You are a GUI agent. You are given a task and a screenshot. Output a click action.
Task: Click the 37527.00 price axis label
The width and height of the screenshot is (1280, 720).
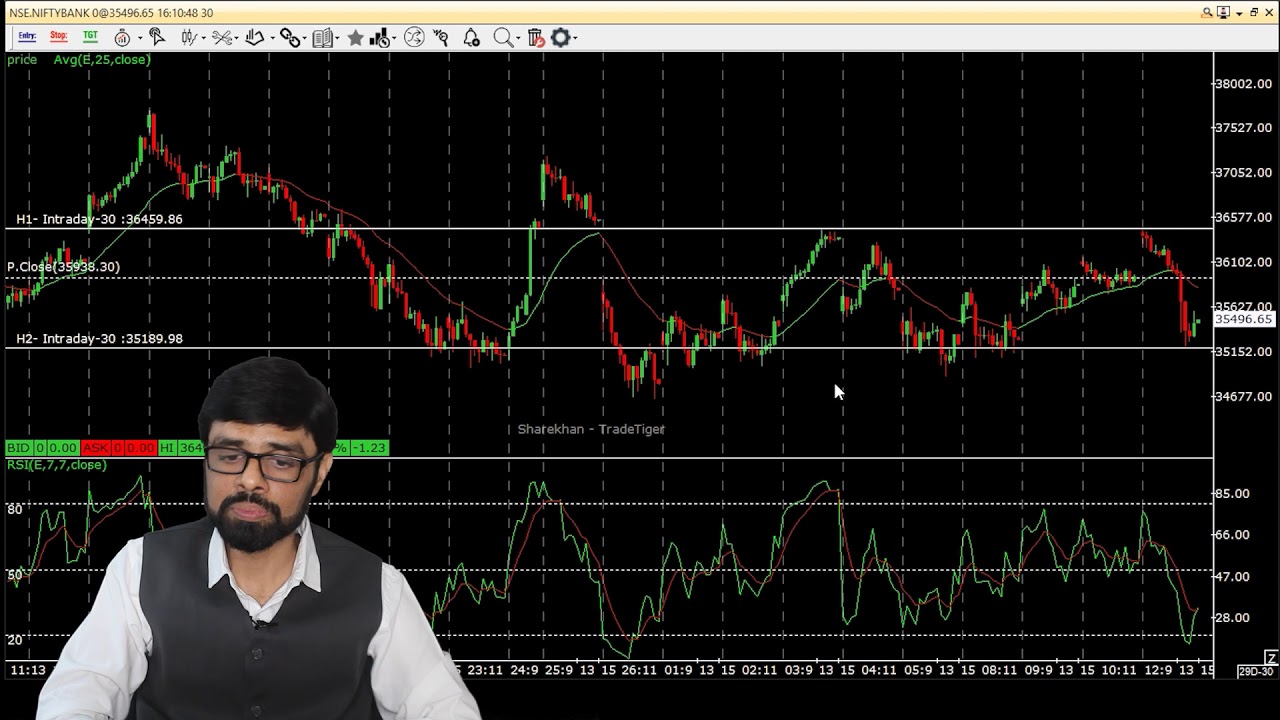1244,128
